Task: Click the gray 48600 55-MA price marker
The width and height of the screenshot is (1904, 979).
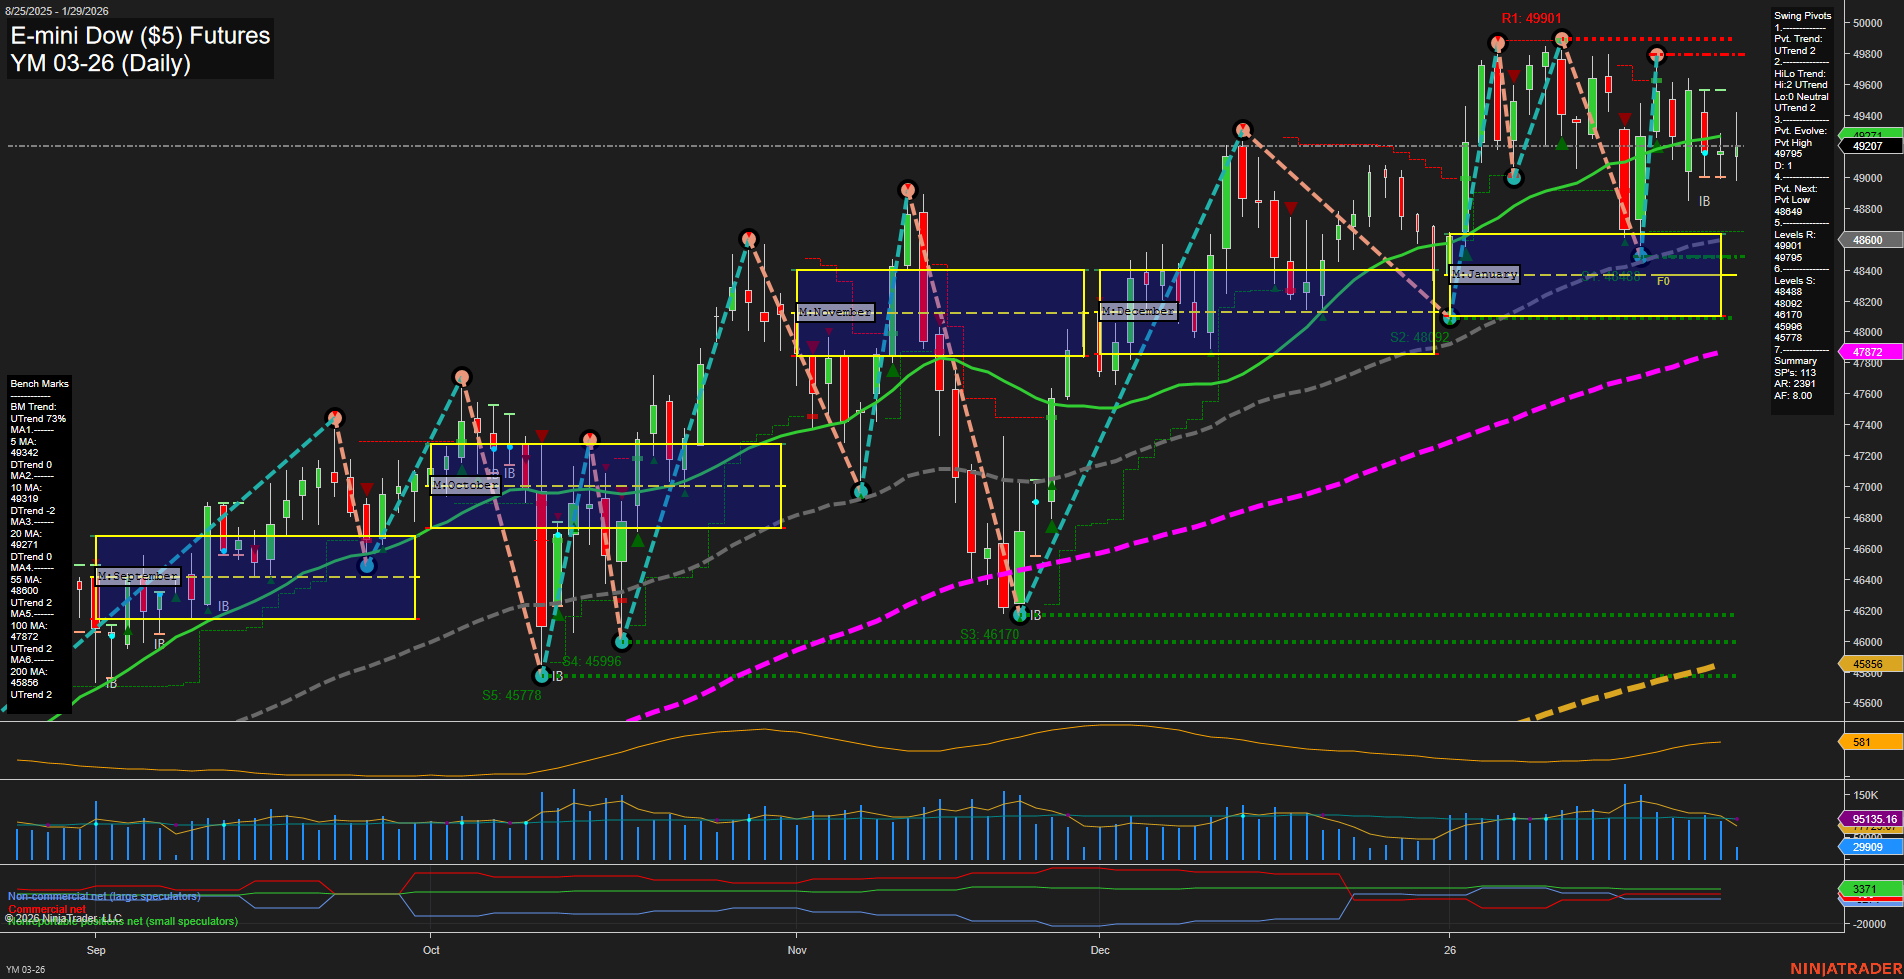Action: coord(1873,240)
